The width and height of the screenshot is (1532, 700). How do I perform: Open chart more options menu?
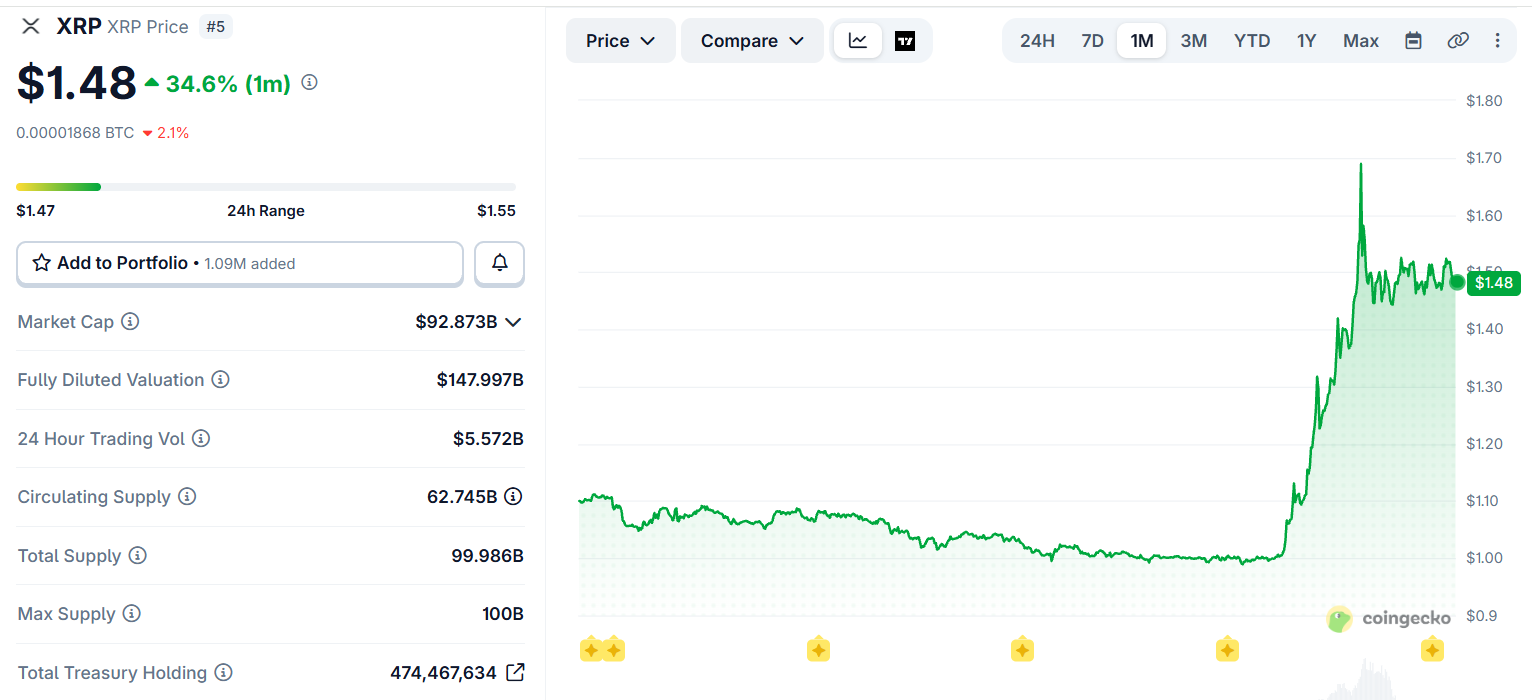pos(1497,41)
